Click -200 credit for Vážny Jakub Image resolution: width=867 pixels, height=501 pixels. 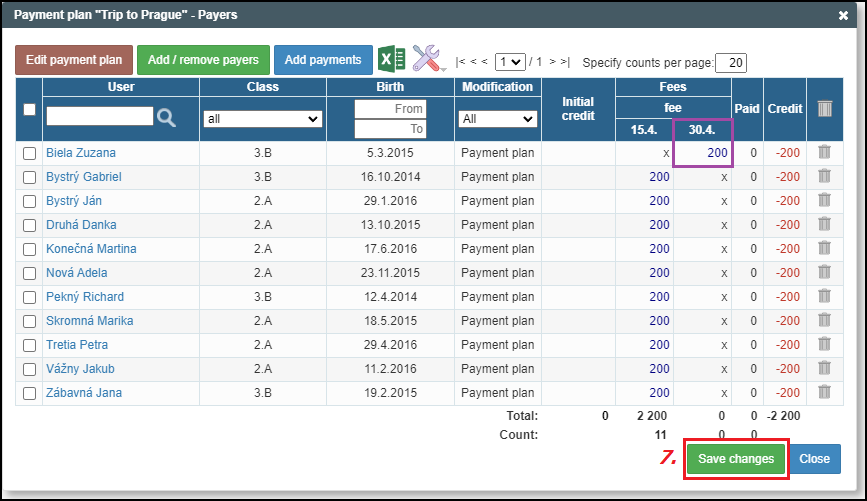[x=787, y=369]
